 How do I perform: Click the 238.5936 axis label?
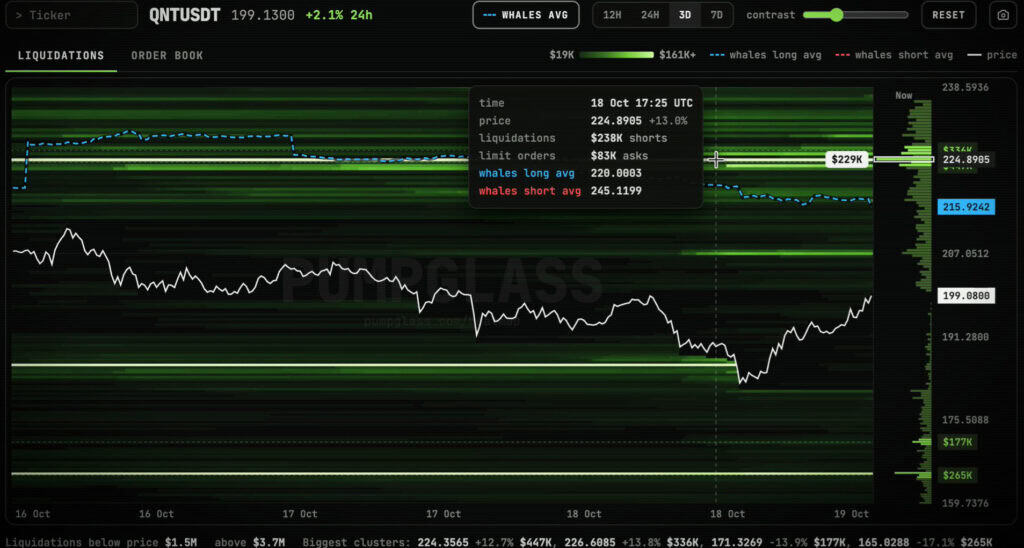(x=963, y=87)
